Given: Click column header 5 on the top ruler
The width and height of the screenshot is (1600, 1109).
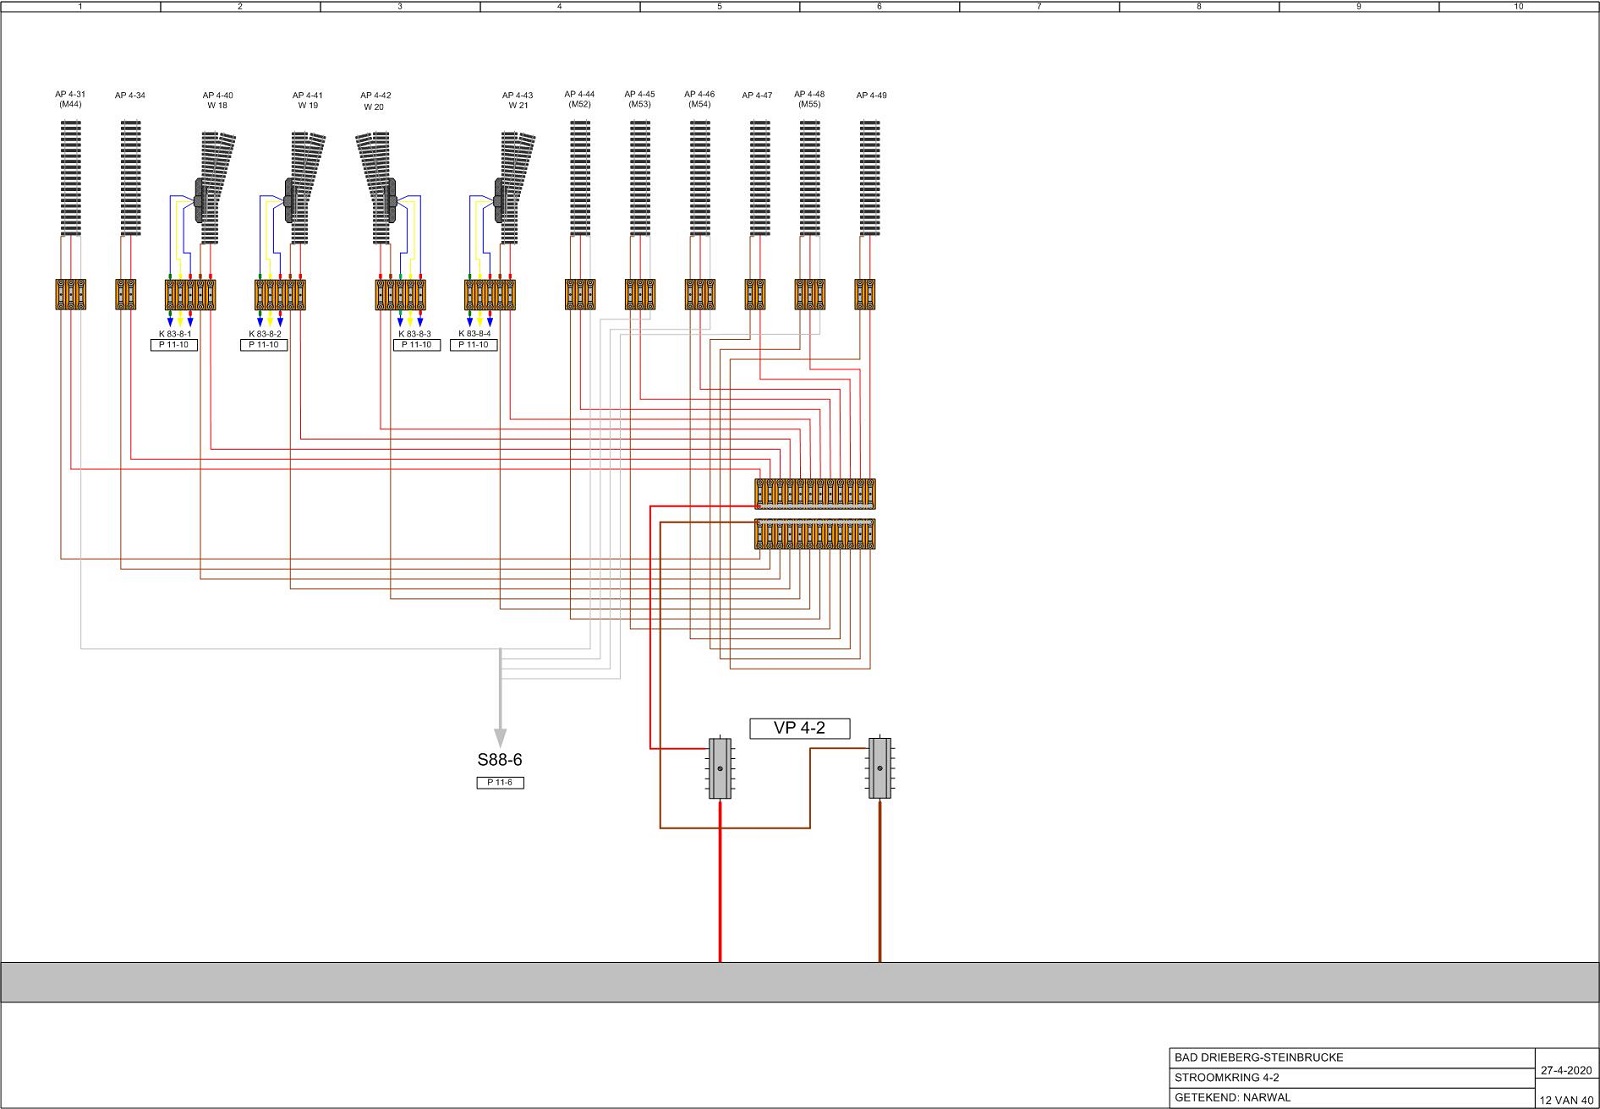Looking at the screenshot, I should [x=719, y=6].
